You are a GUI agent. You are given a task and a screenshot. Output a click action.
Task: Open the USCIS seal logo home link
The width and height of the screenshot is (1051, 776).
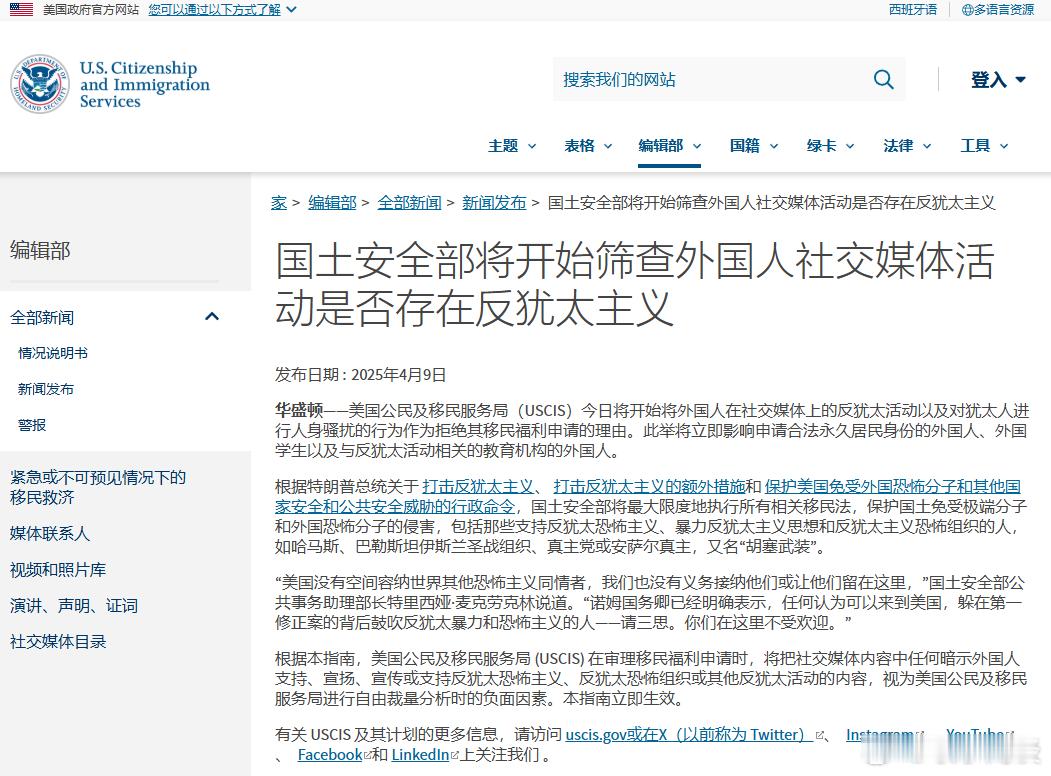pyautogui.click(x=40, y=84)
